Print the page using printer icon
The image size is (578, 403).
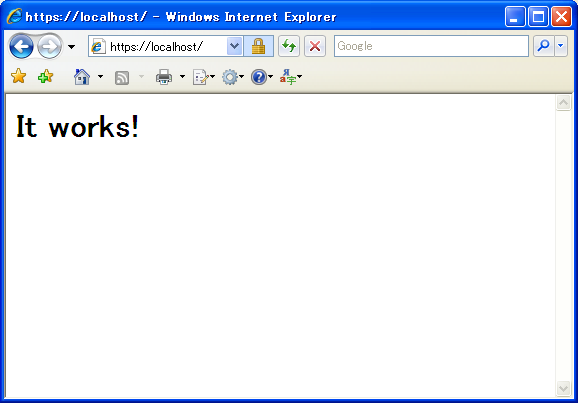[x=164, y=77]
